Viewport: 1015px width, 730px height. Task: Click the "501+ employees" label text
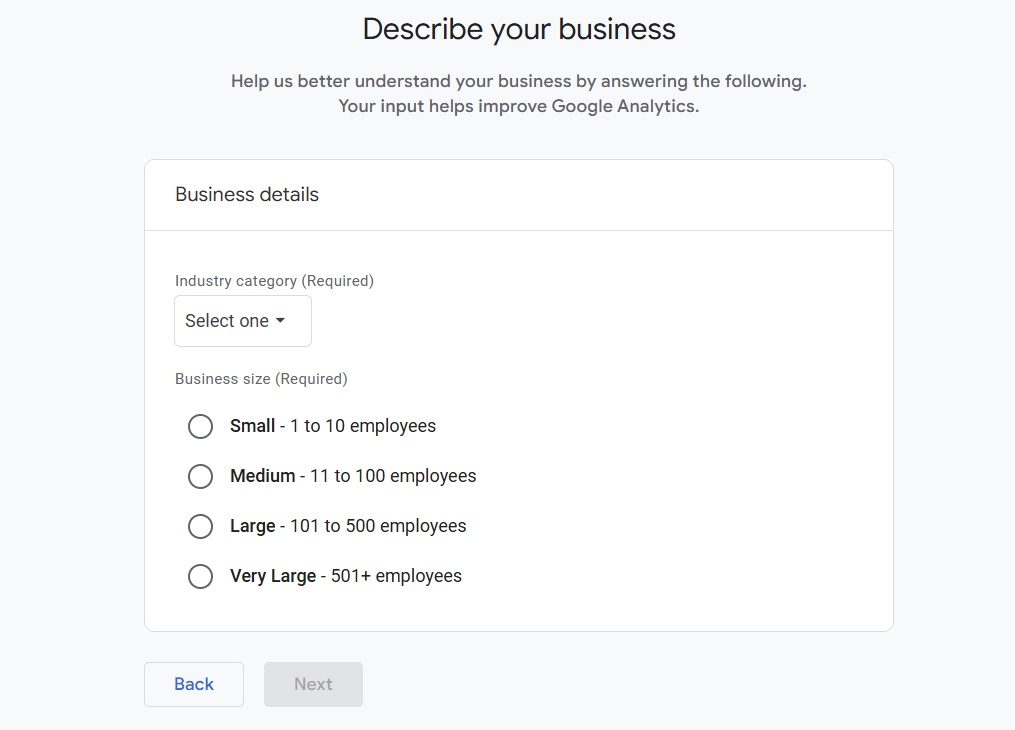coord(396,576)
